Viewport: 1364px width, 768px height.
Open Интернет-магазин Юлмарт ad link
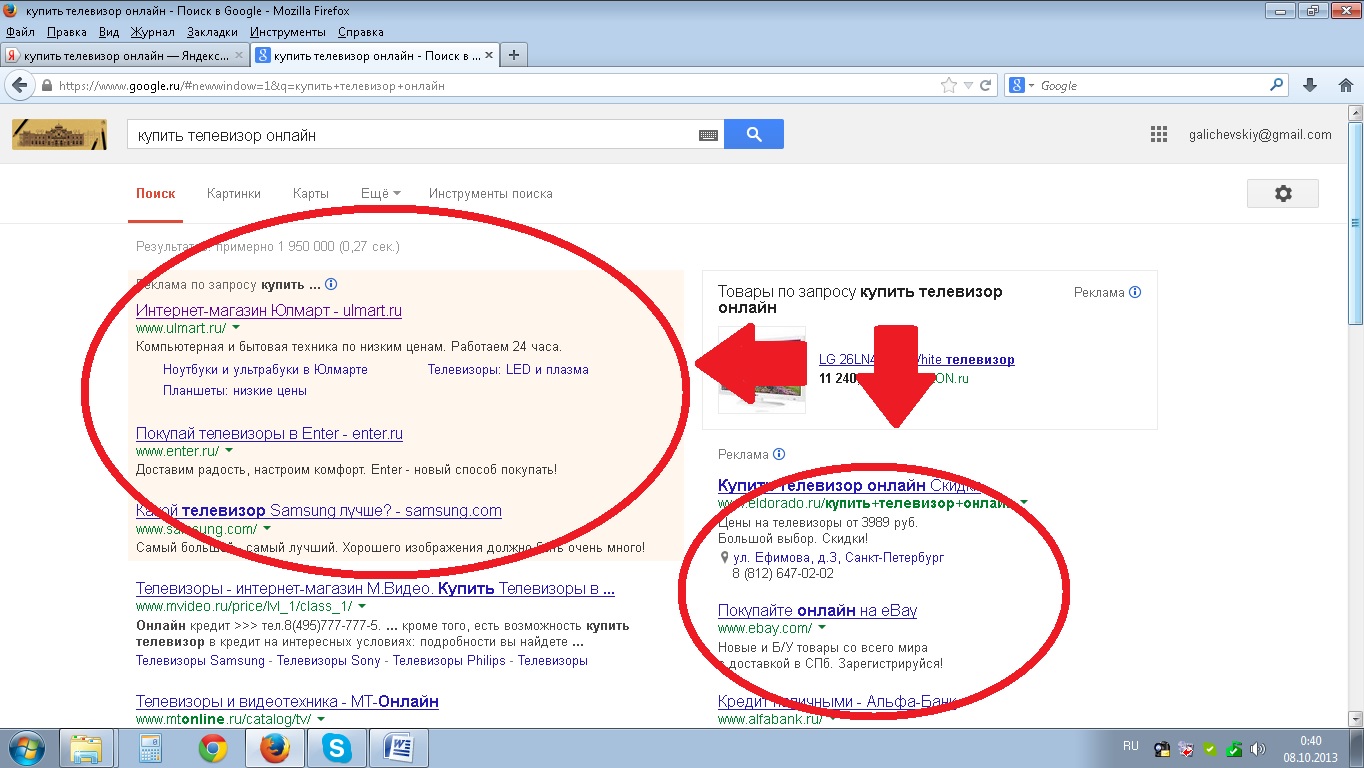(x=268, y=311)
